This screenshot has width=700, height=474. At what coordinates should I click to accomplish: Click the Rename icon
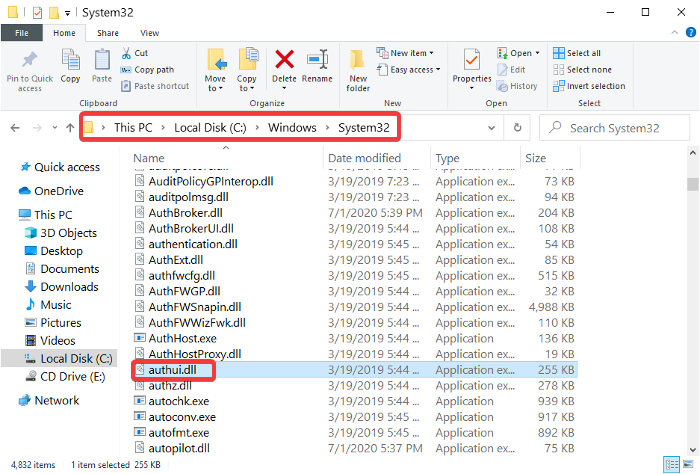click(x=317, y=60)
